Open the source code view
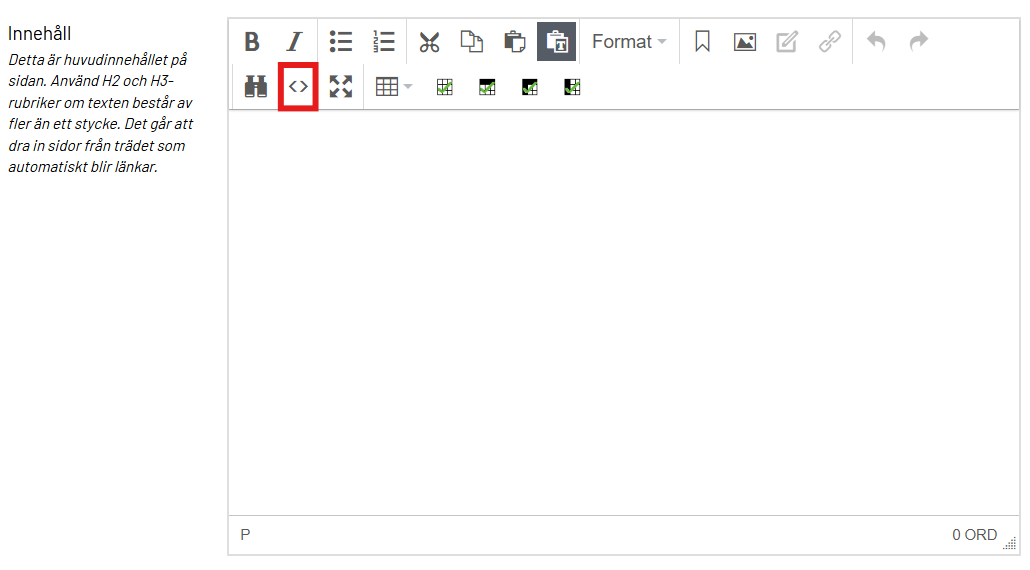The height and width of the screenshot is (570, 1030). tap(298, 87)
